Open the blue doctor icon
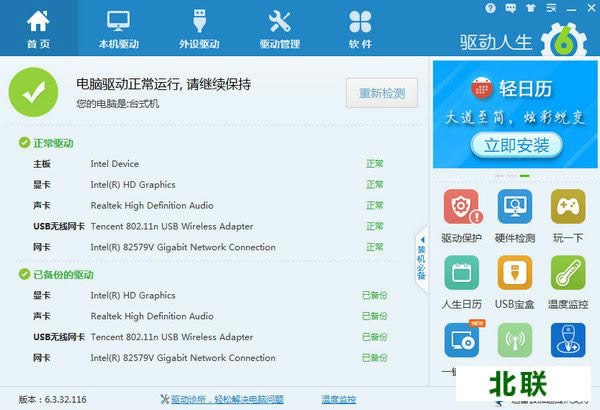600x410 pixels. click(x=568, y=340)
